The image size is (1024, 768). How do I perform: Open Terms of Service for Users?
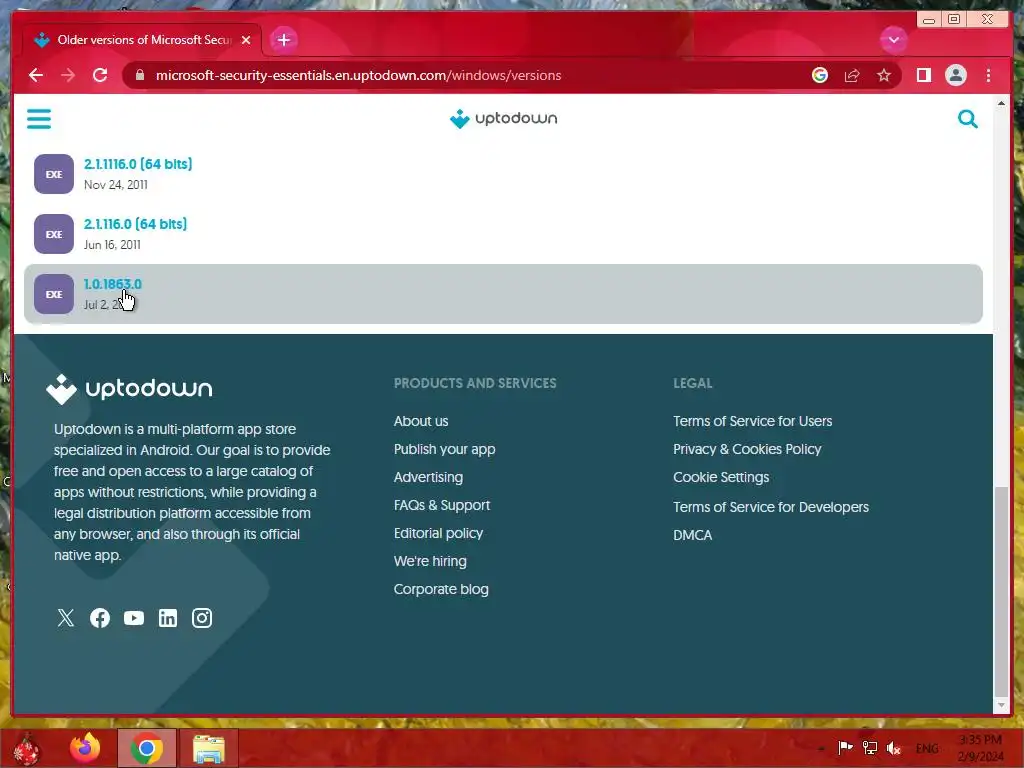tap(752, 421)
